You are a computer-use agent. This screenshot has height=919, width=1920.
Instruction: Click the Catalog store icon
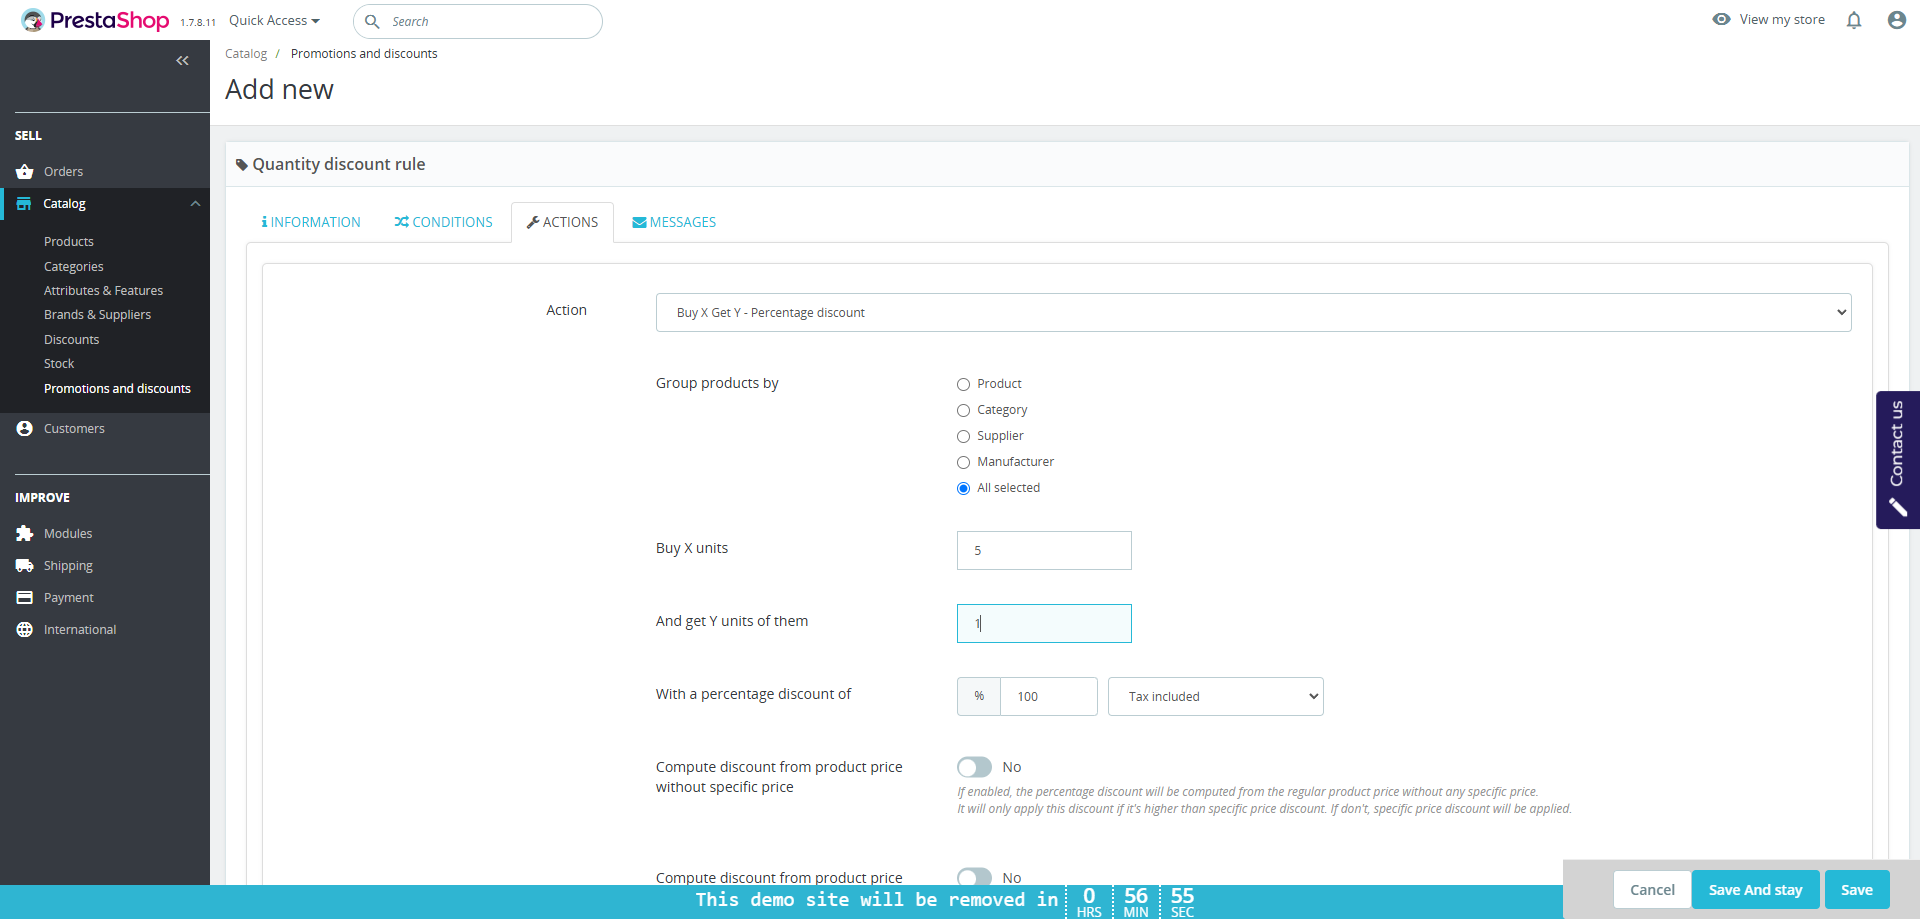(x=24, y=203)
